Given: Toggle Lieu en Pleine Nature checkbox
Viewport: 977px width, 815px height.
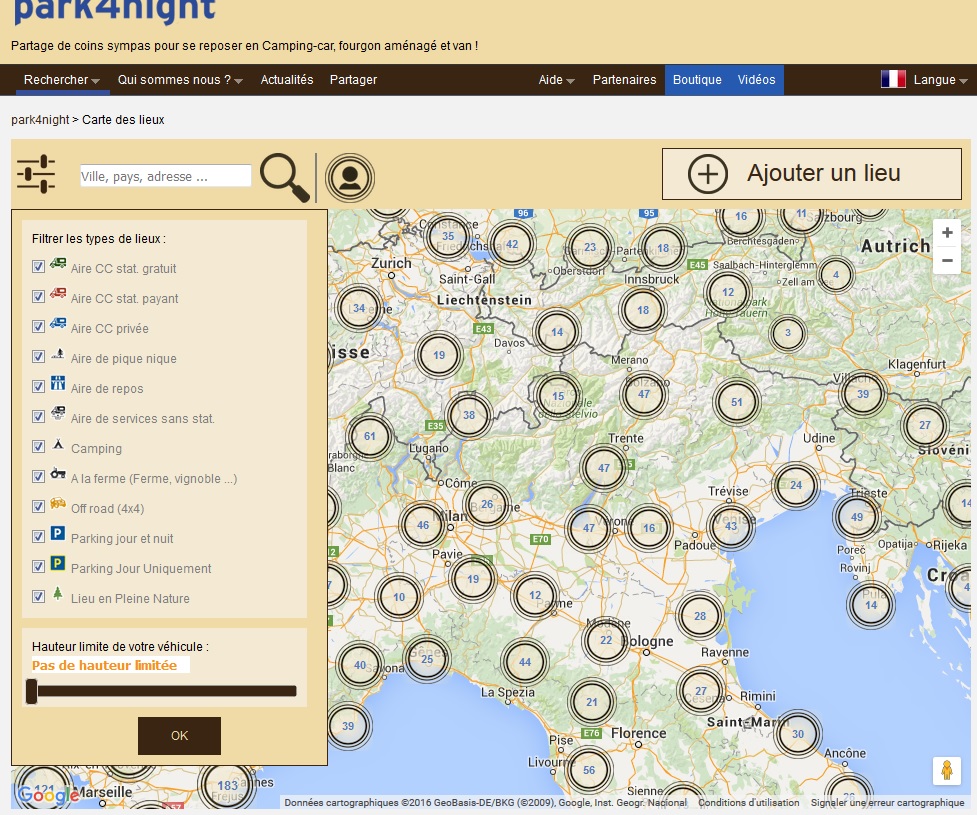Looking at the screenshot, I should [x=38, y=596].
